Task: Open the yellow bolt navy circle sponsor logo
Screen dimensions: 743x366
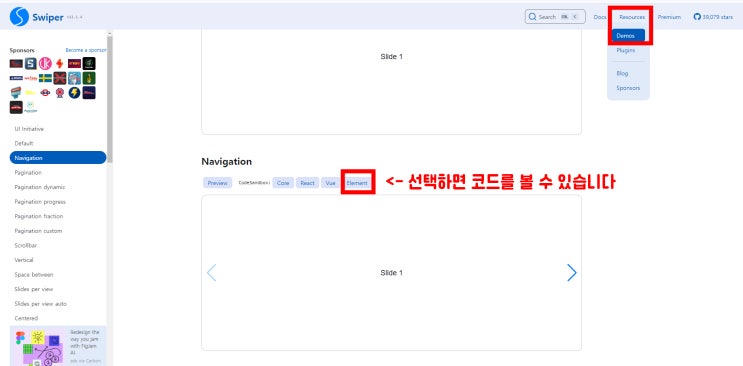Action: point(74,92)
